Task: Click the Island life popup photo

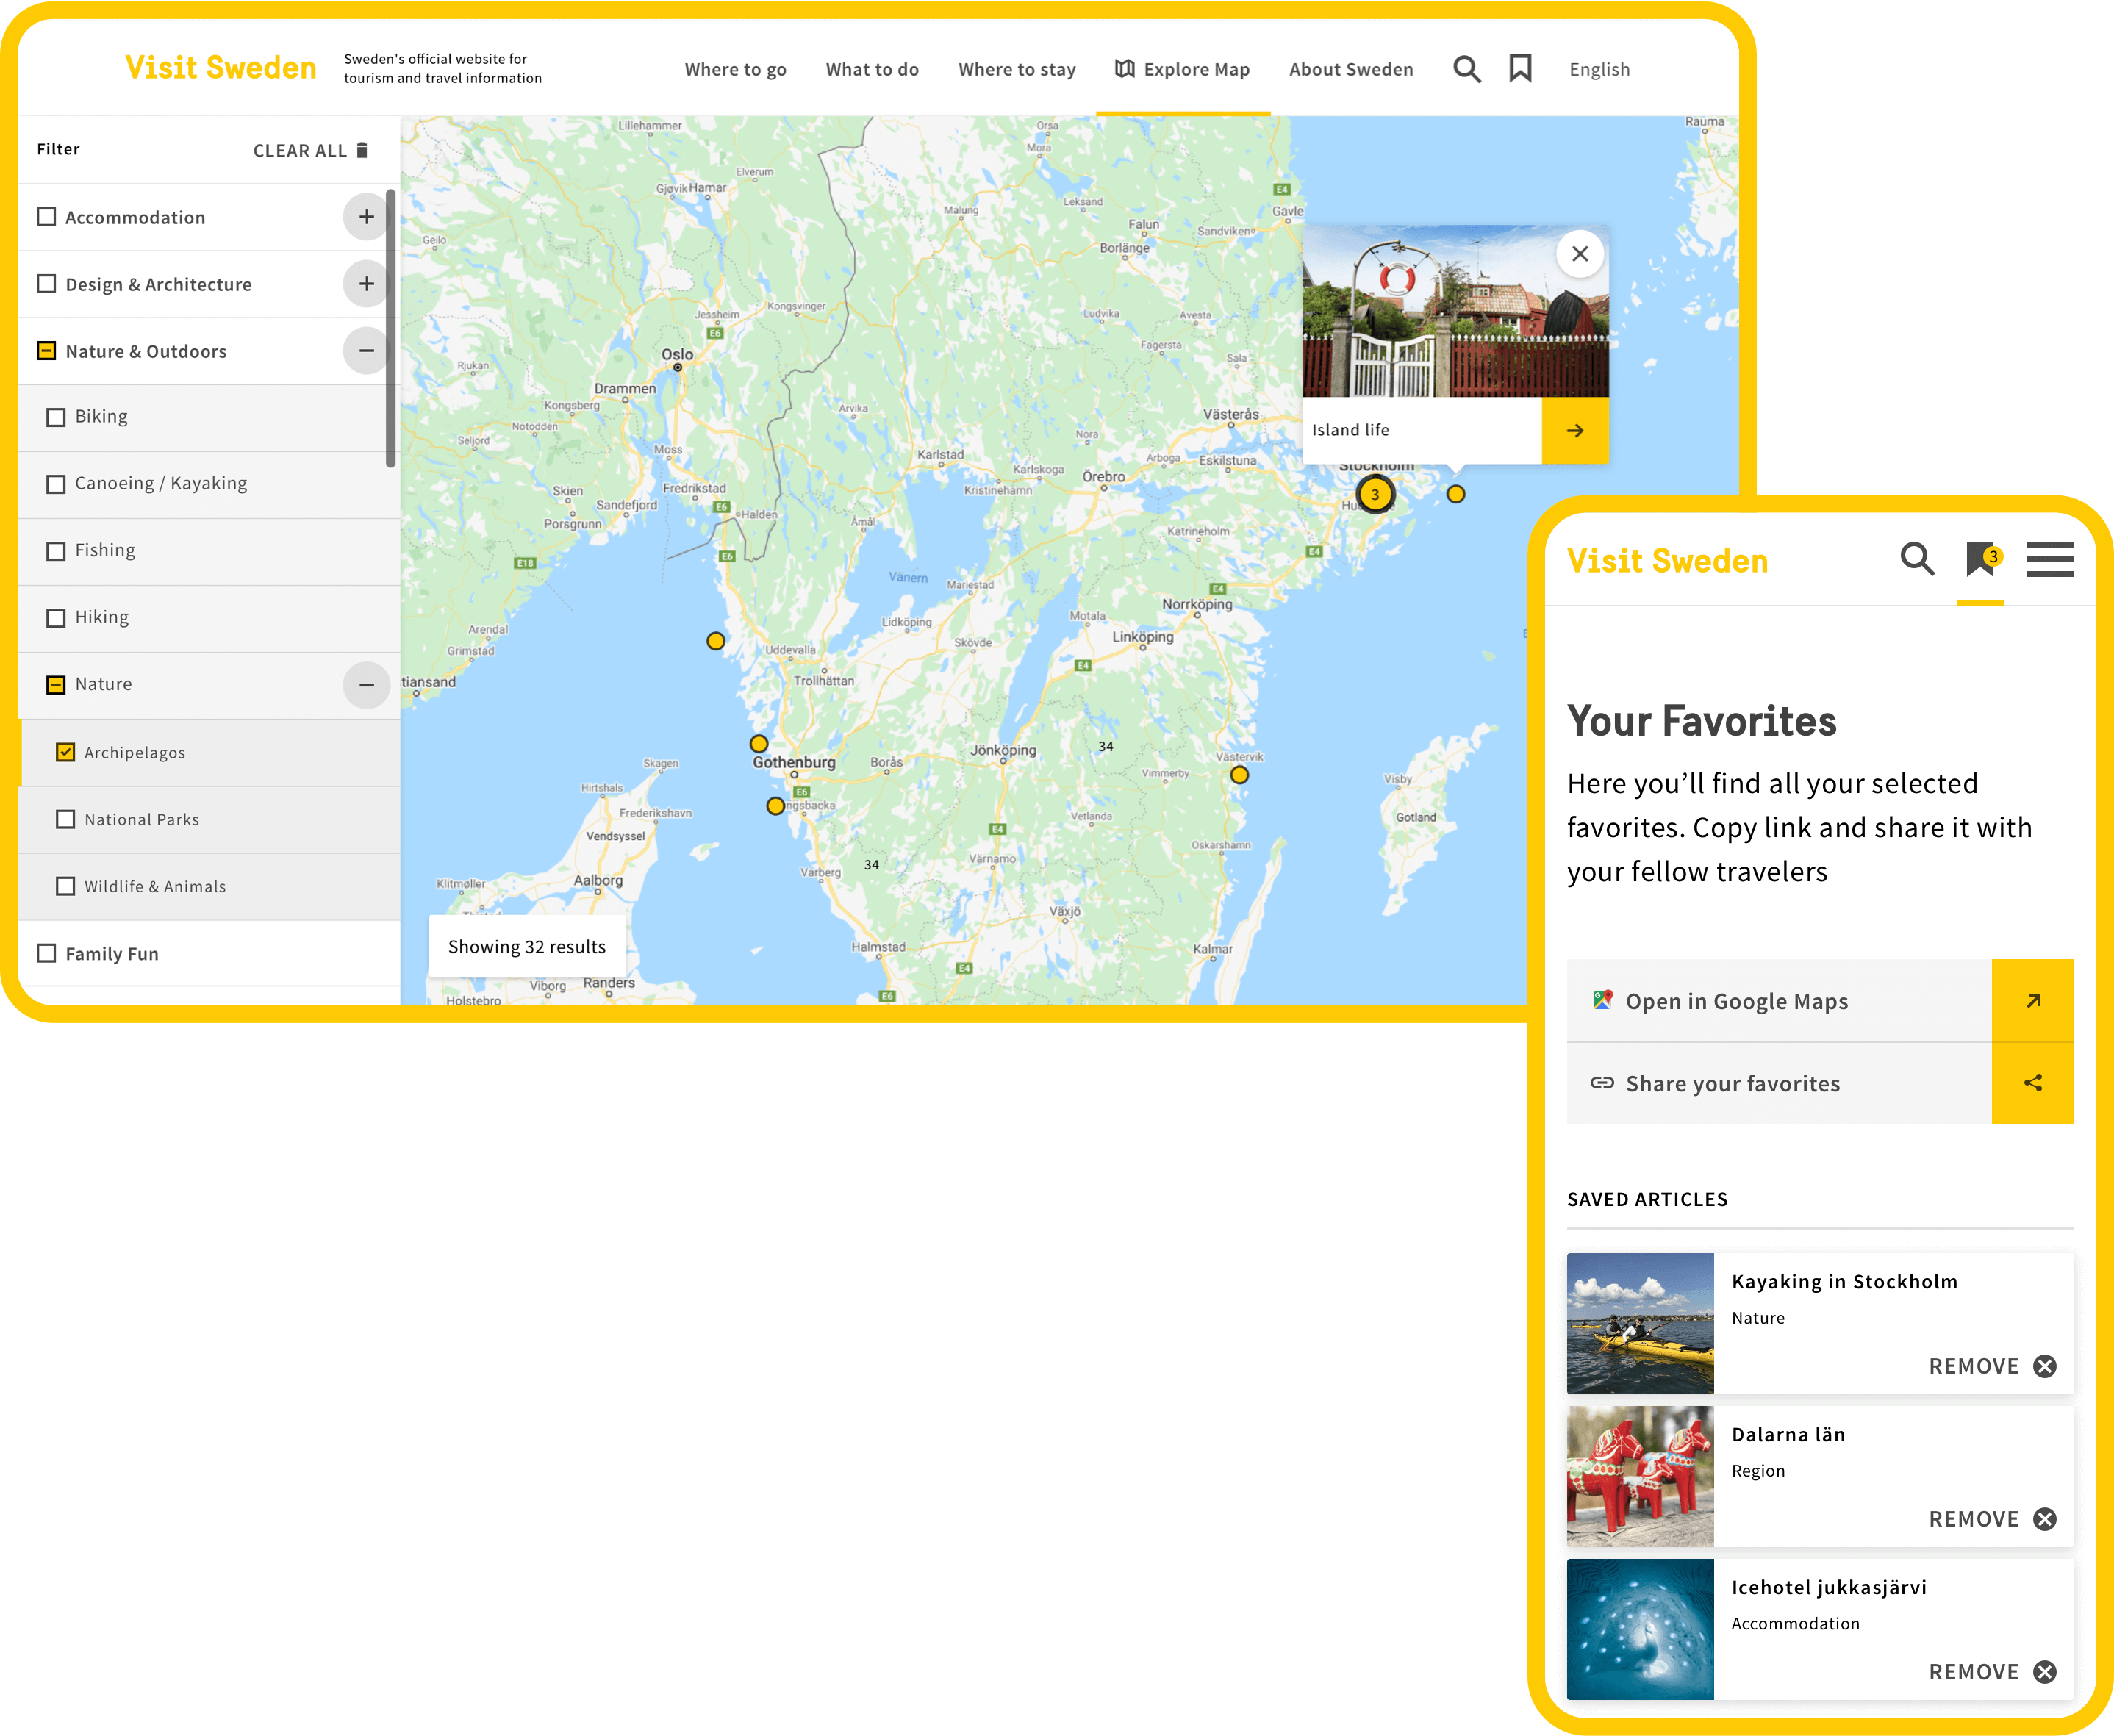Action: point(1455,311)
